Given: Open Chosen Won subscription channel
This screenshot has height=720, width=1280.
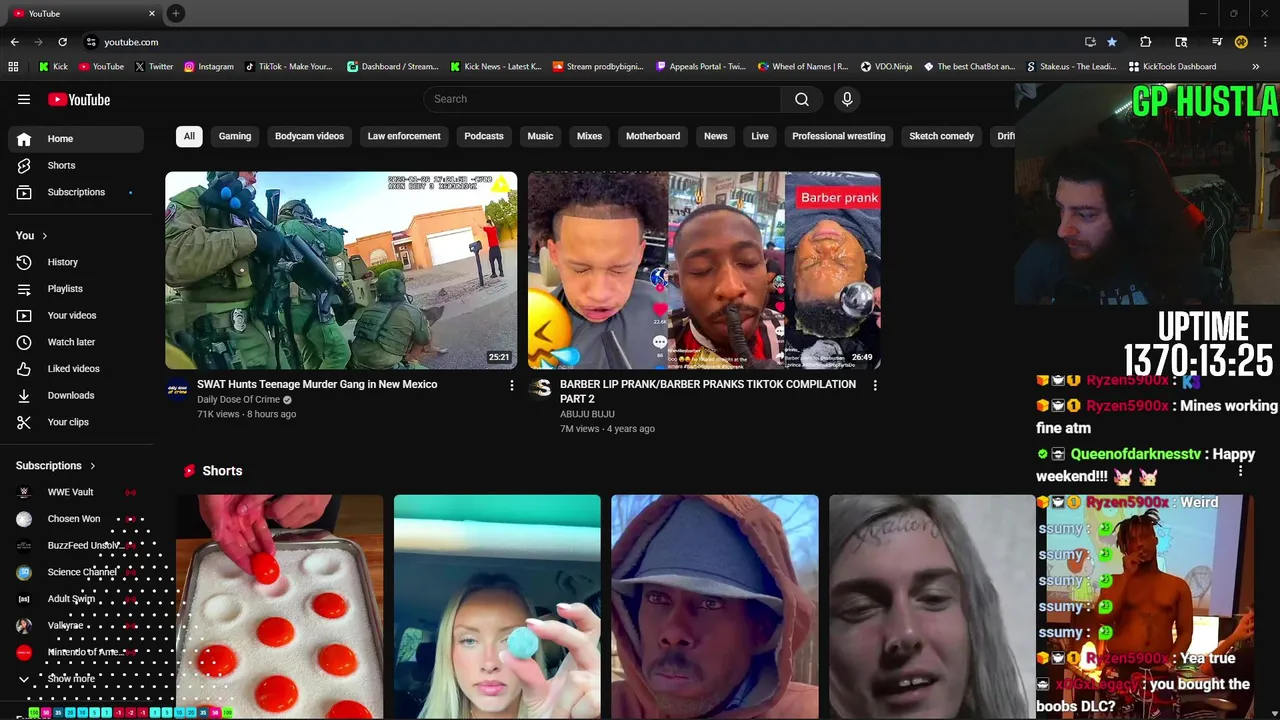Looking at the screenshot, I should tap(76, 519).
